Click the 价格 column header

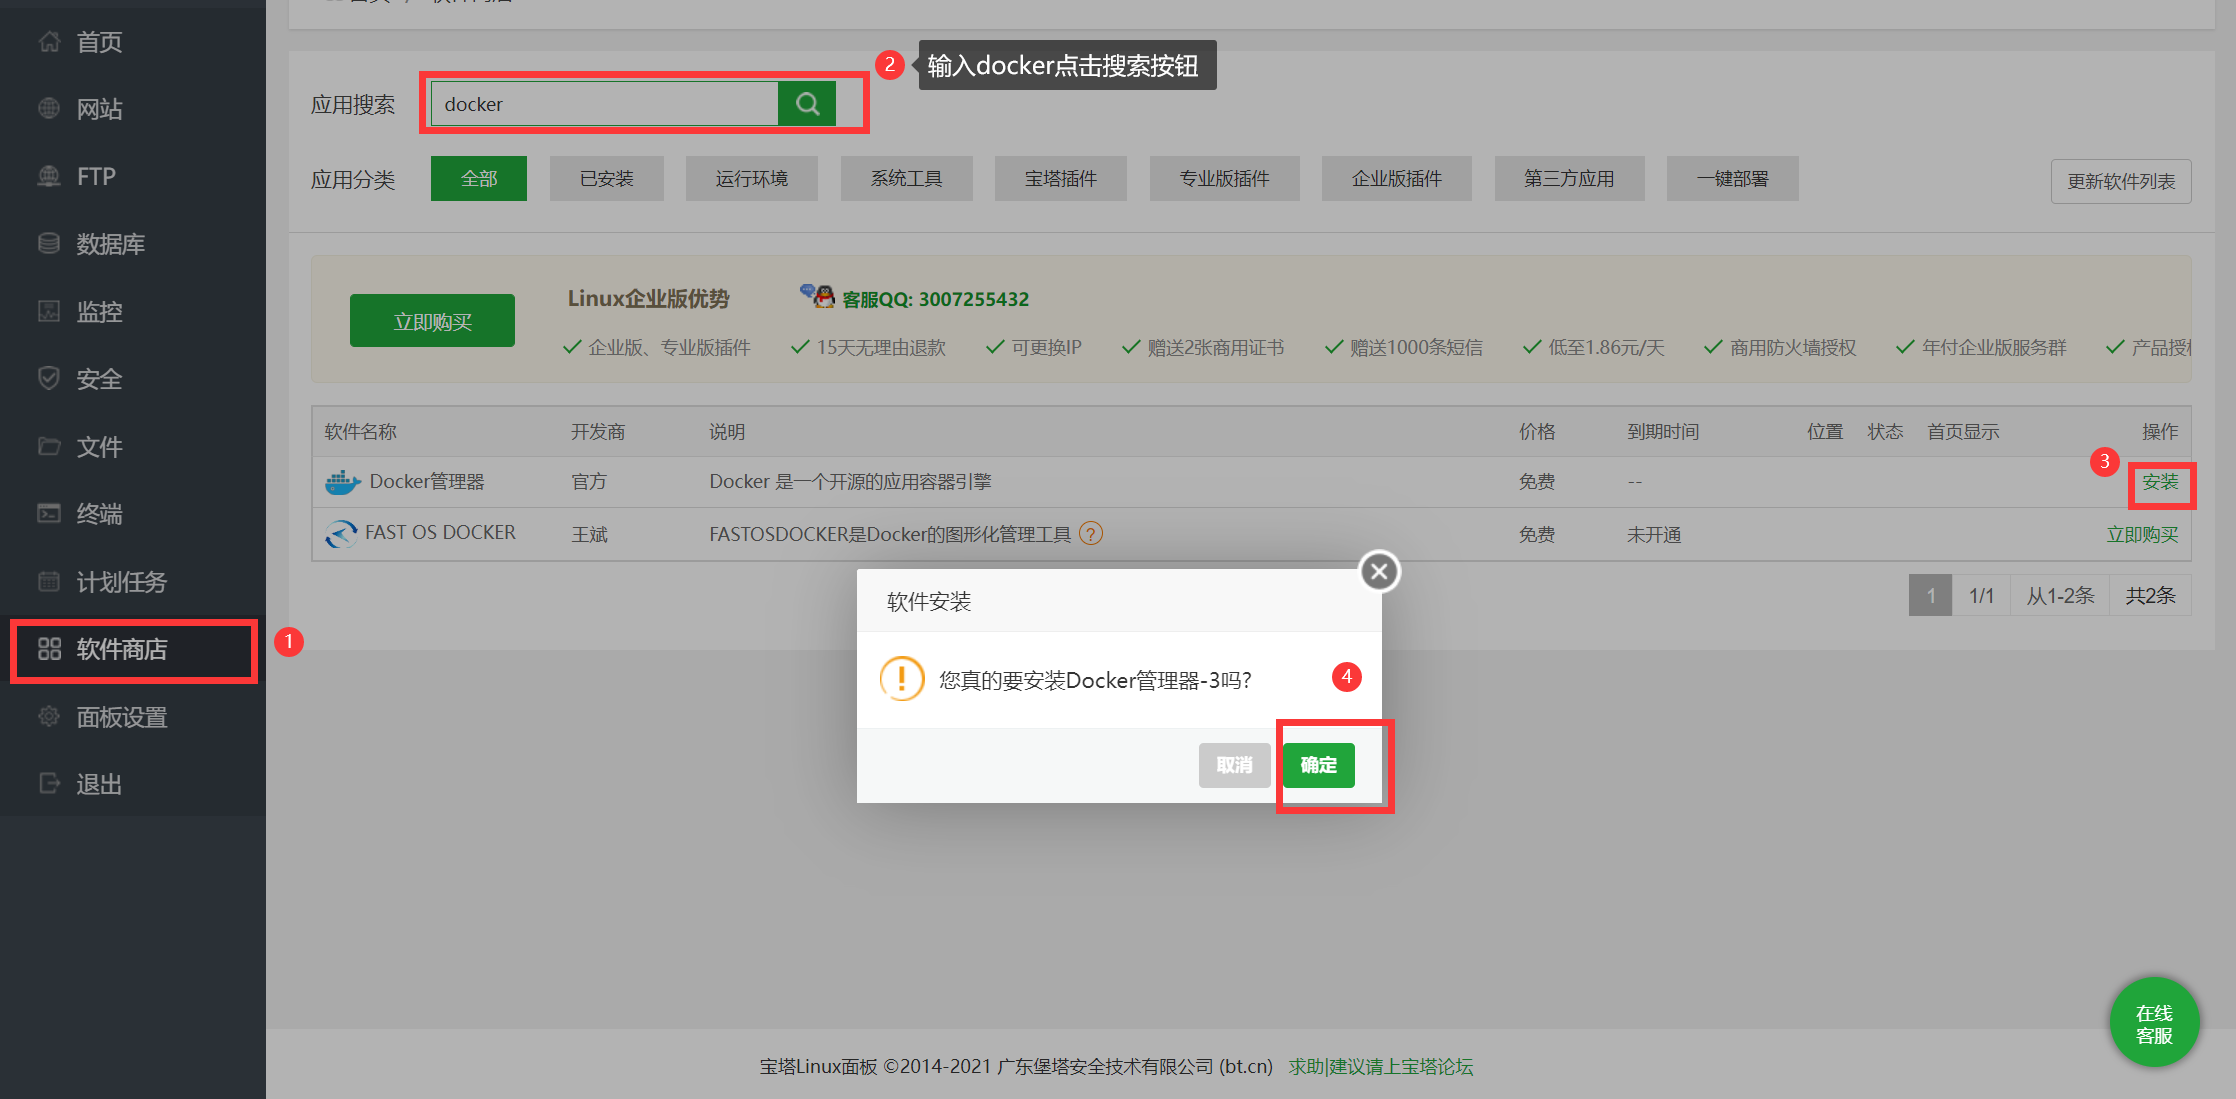pyautogui.click(x=1537, y=432)
